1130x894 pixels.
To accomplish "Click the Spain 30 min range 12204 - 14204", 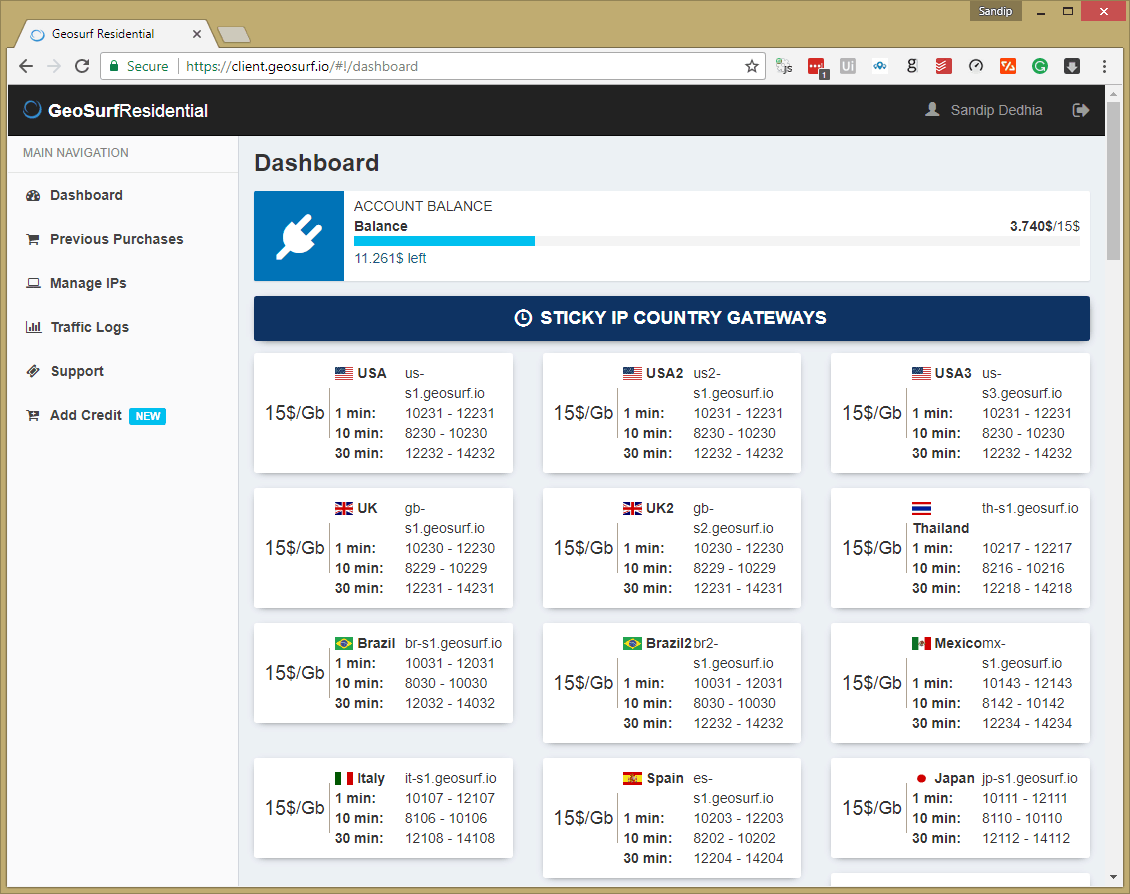I will 738,858.
